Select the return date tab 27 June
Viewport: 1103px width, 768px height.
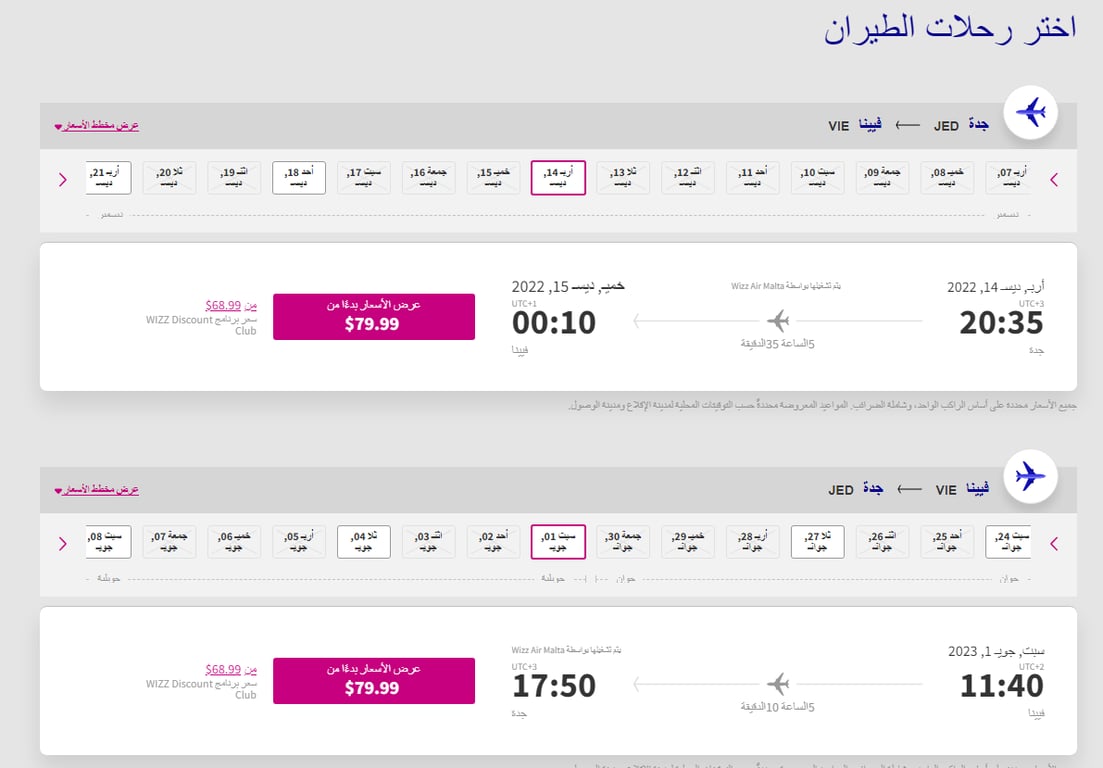817,542
